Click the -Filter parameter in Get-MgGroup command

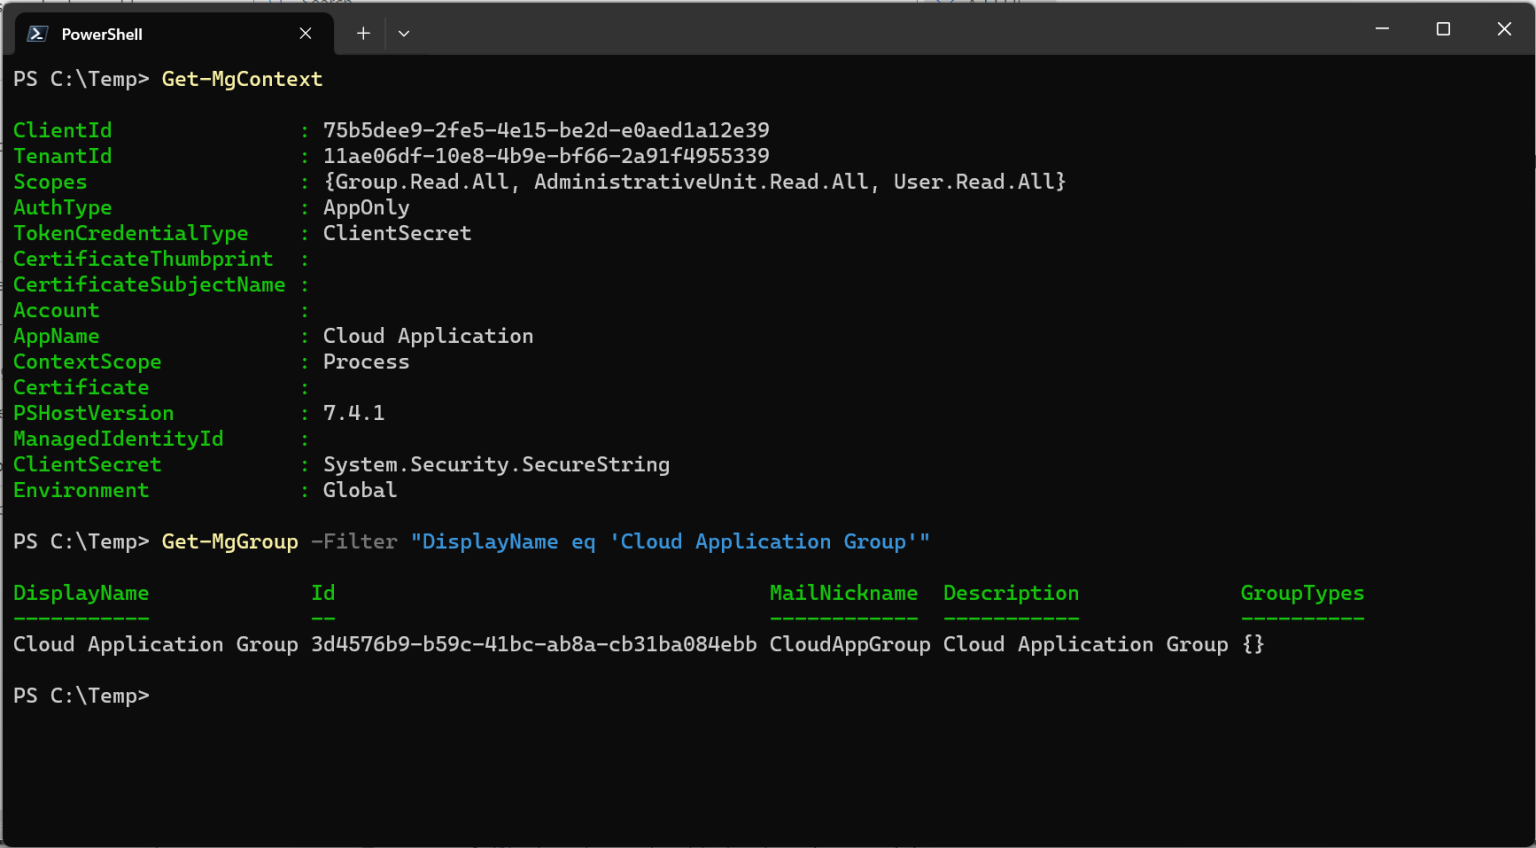click(354, 542)
